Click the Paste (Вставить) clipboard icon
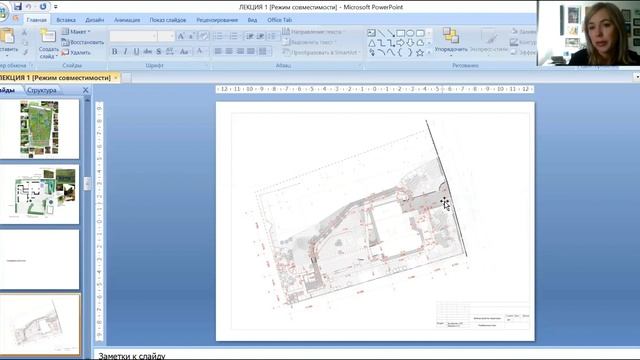This screenshot has height=360, width=640. click(x=7, y=37)
